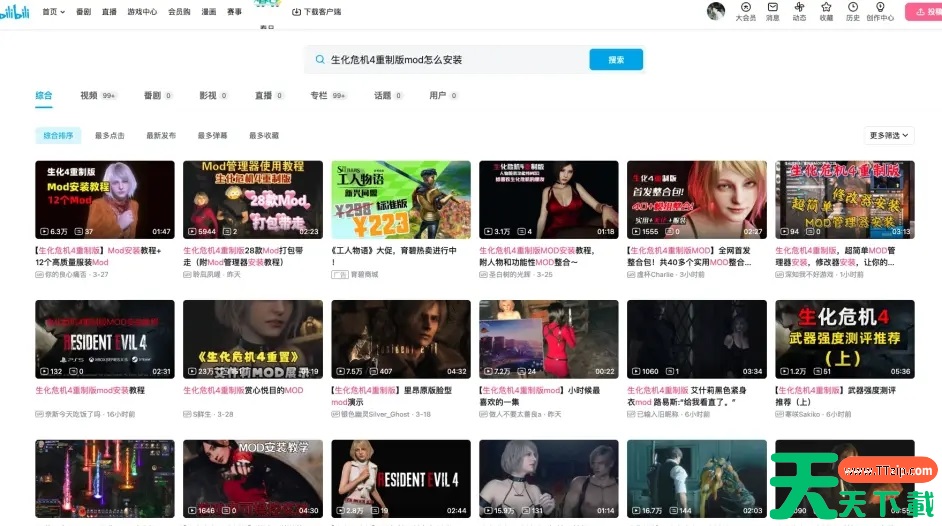Open the 7.5万 plays 04:32 video thumbnail
The width and height of the screenshot is (942, 526).
pyautogui.click(x=401, y=339)
